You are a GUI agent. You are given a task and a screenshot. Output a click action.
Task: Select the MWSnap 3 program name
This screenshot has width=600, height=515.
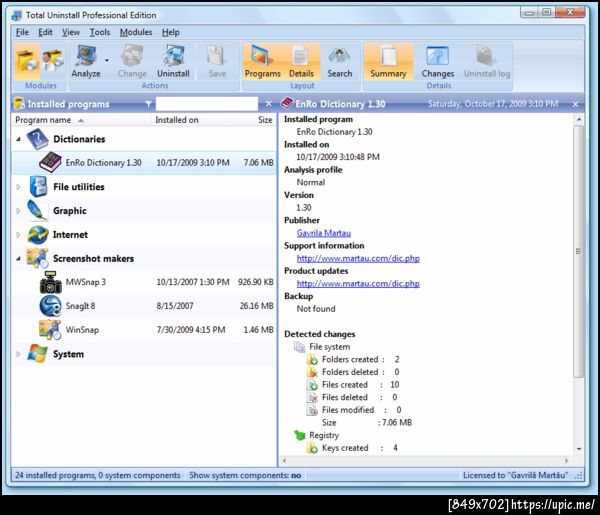pyautogui.click(x=86, y=282)
